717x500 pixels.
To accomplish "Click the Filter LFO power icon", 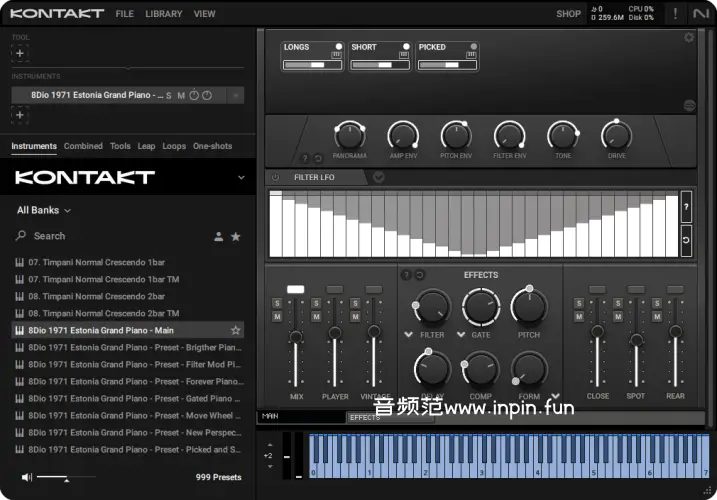I will (276, 177).
